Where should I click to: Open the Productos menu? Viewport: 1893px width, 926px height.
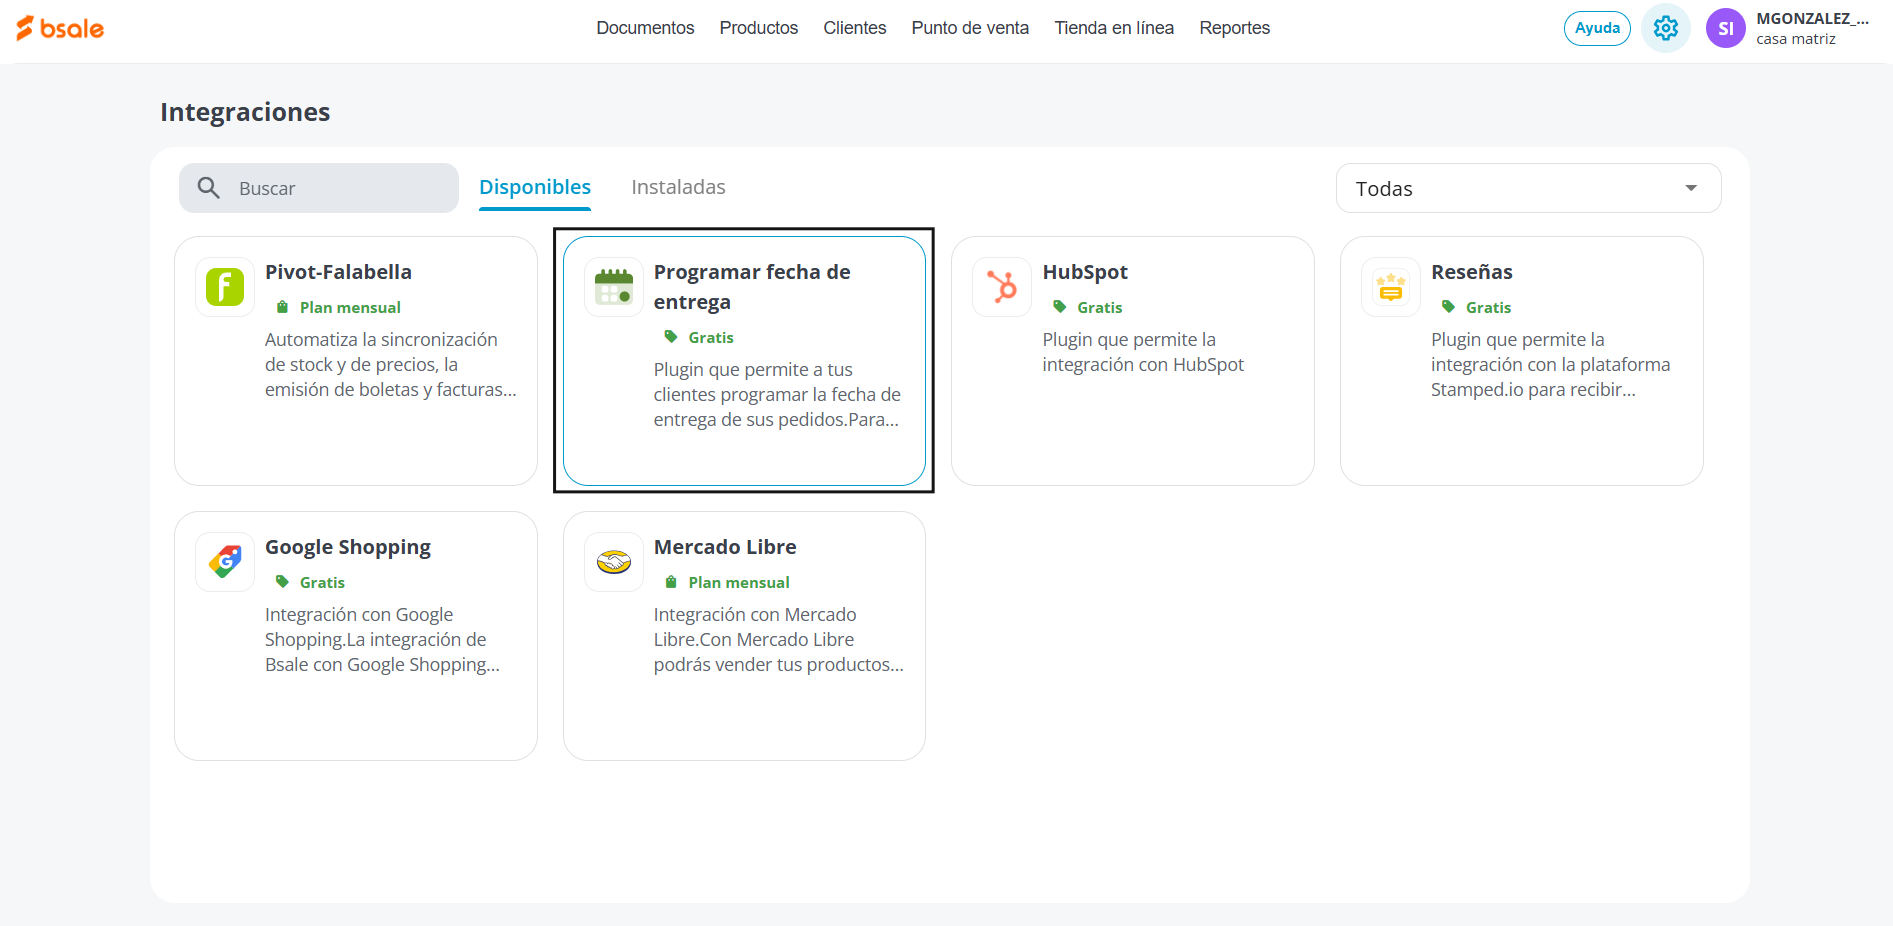tap(759, 28)
